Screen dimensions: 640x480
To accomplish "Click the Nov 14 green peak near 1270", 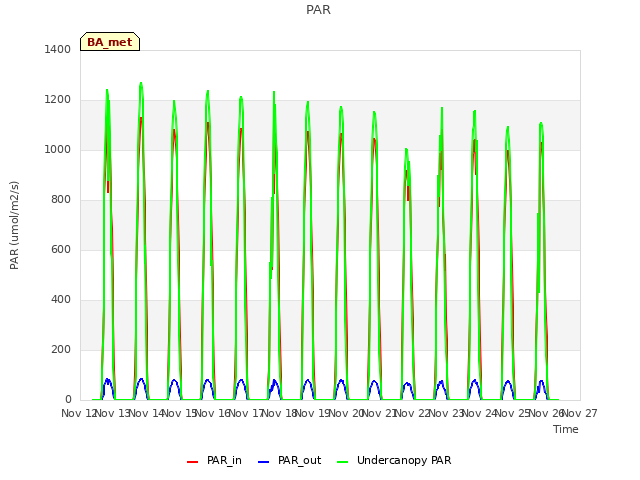I will click(x=141, y=84).
